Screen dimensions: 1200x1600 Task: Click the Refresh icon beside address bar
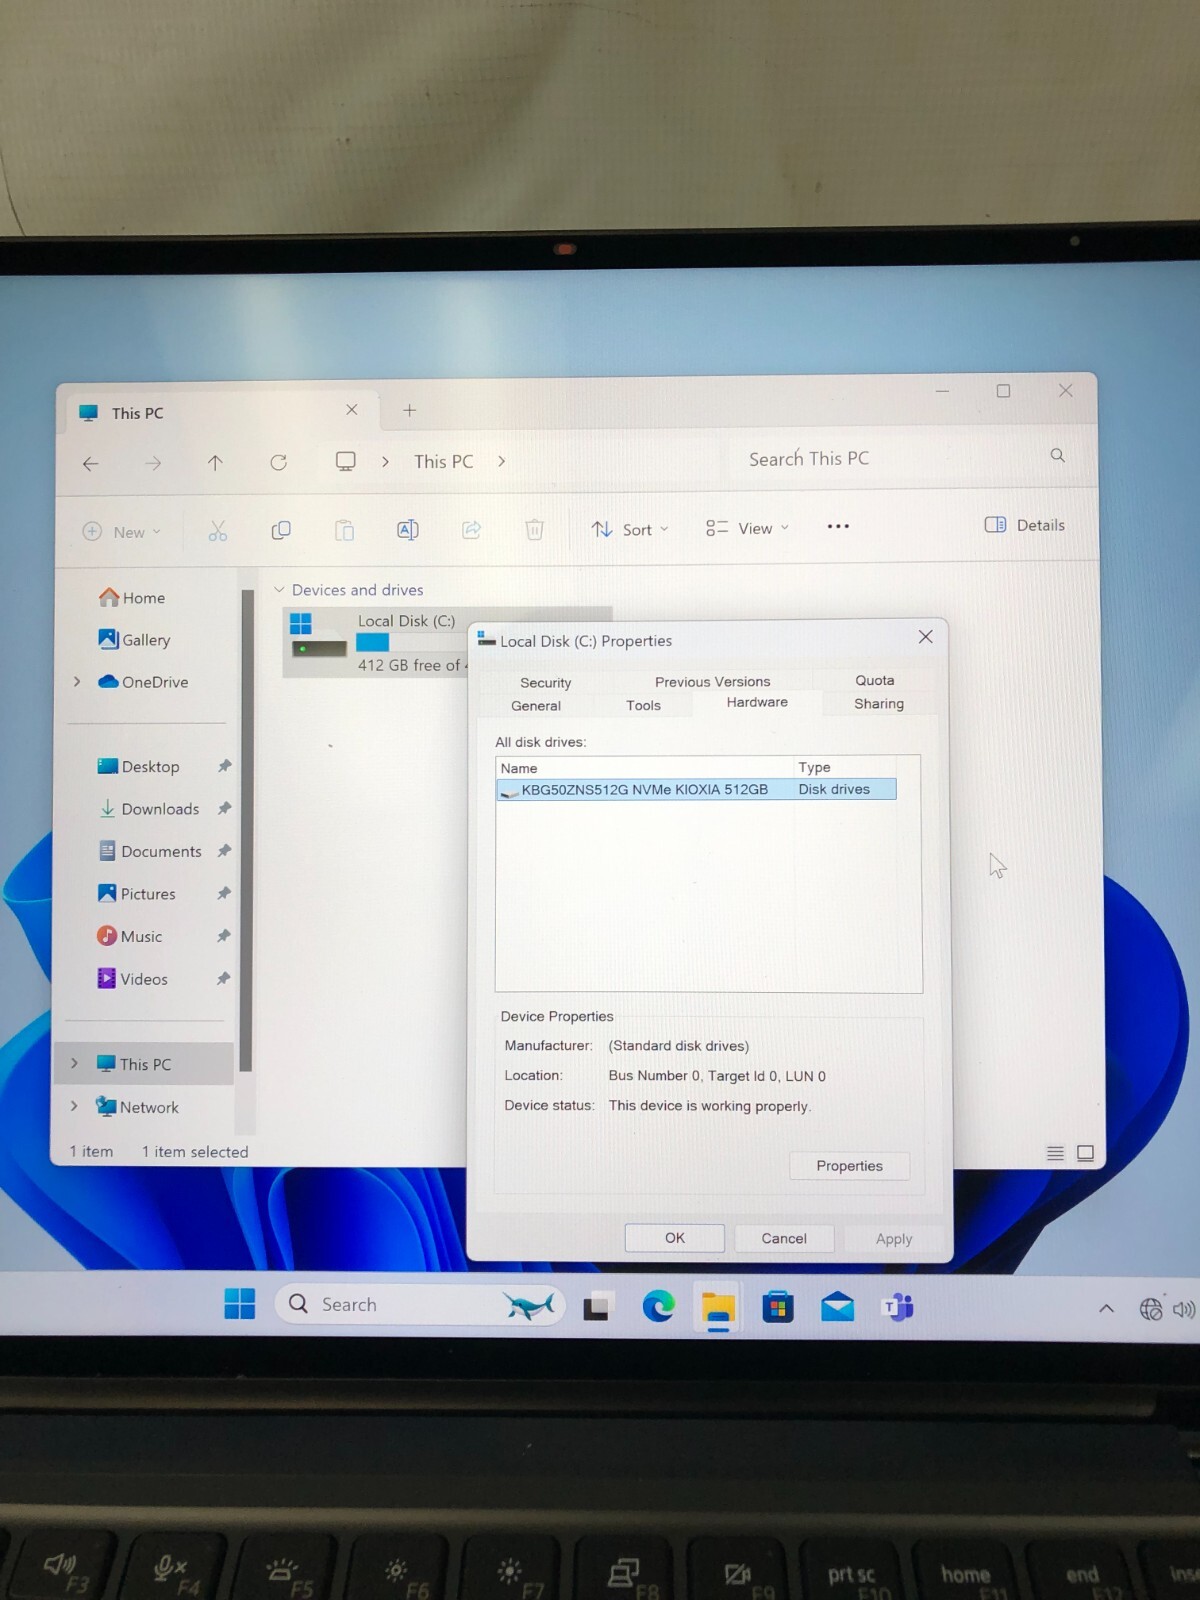(x=279, y=462)
